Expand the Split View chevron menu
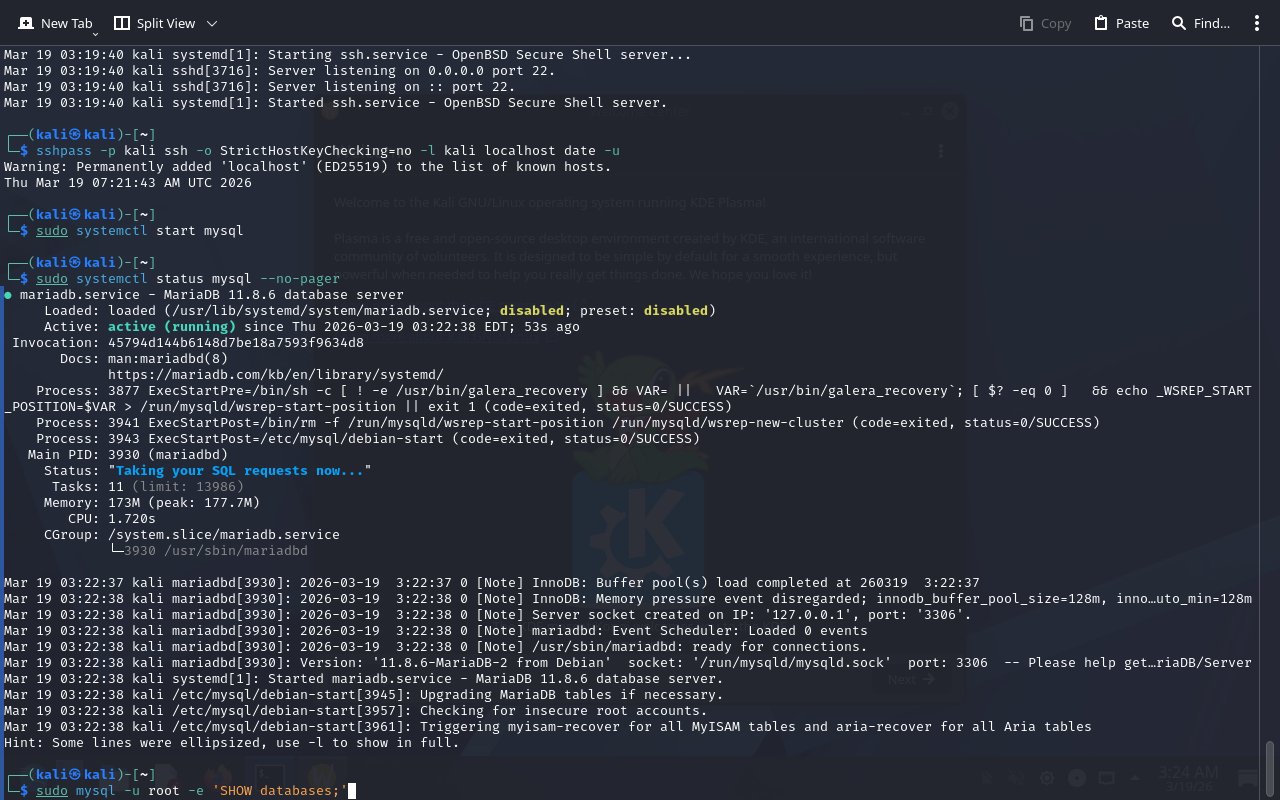This screenshot has height=800, width=1280. (211, 23)
